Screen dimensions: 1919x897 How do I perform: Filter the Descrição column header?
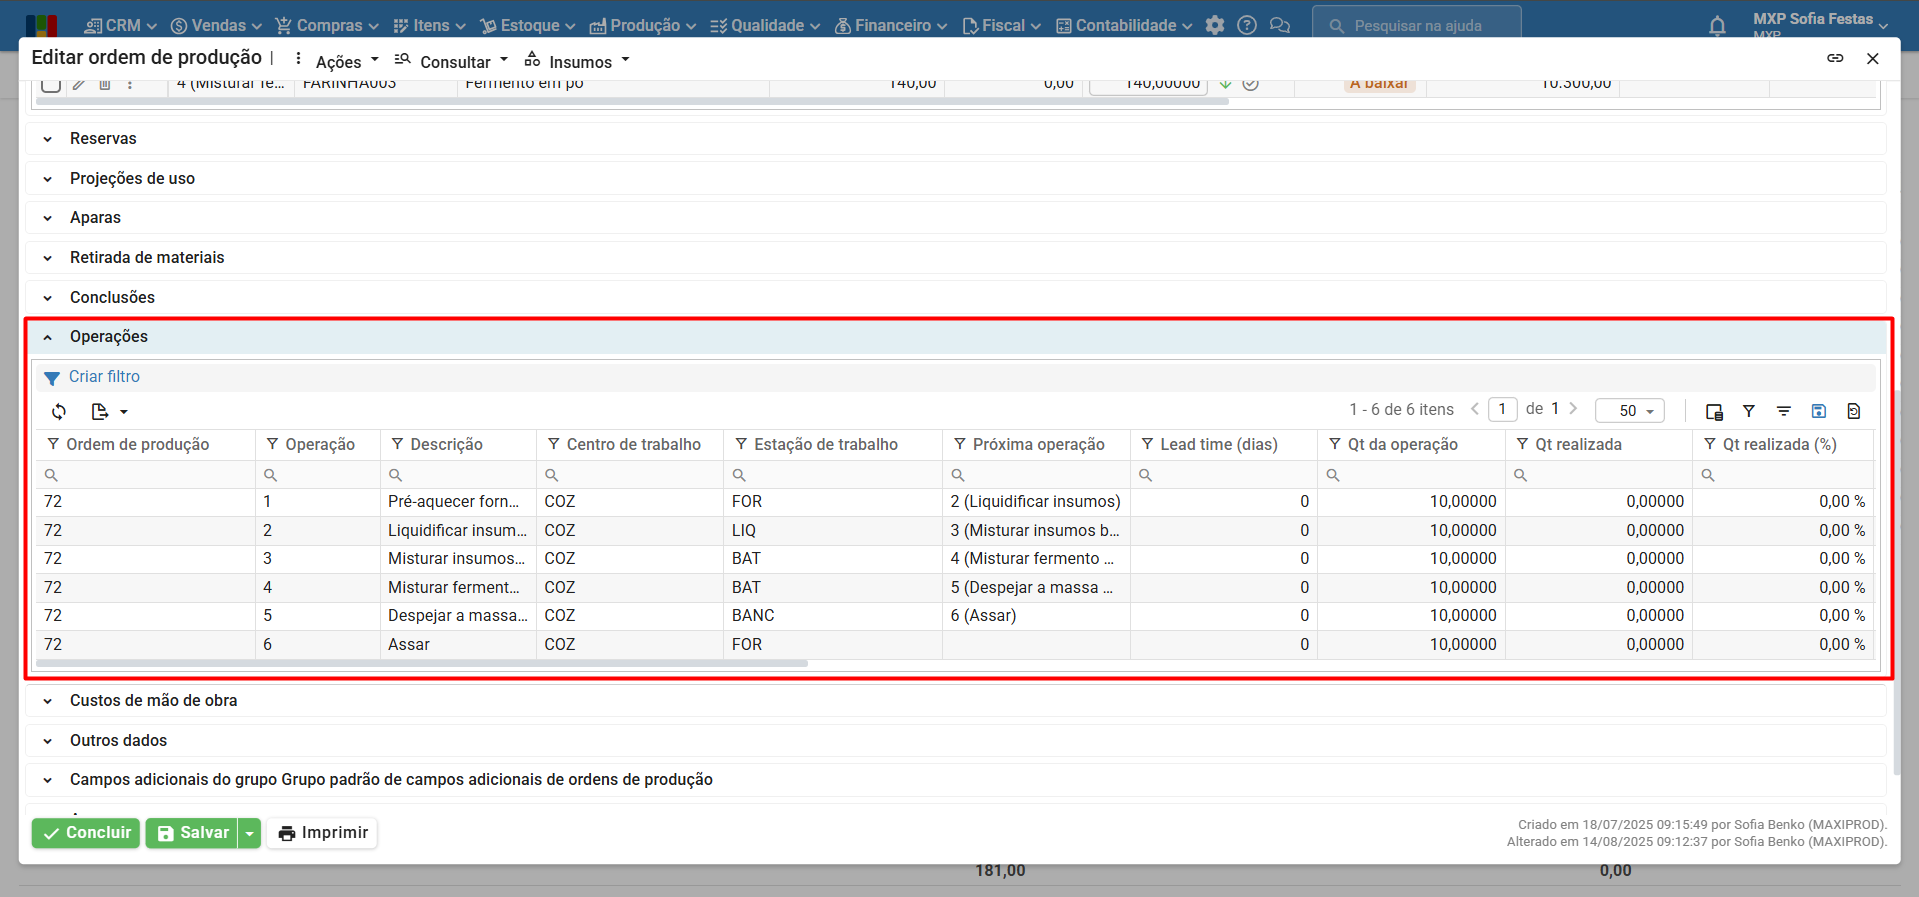(397, 444)
